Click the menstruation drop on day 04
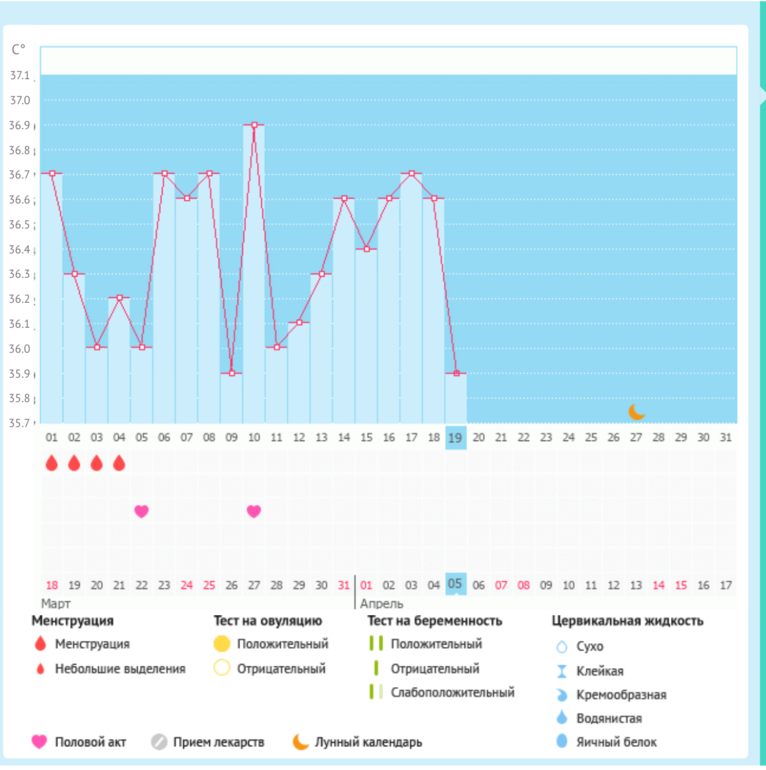 coord(119,463)
